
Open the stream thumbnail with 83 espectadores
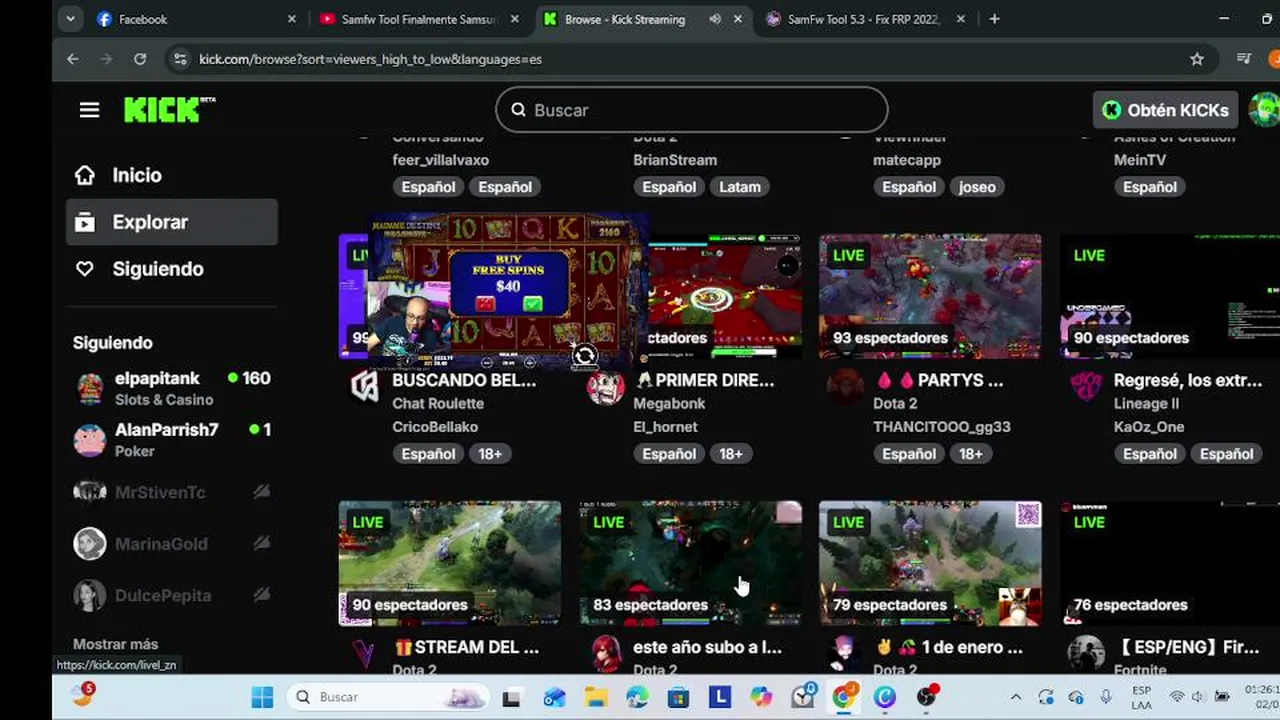(x=690, y=563)
